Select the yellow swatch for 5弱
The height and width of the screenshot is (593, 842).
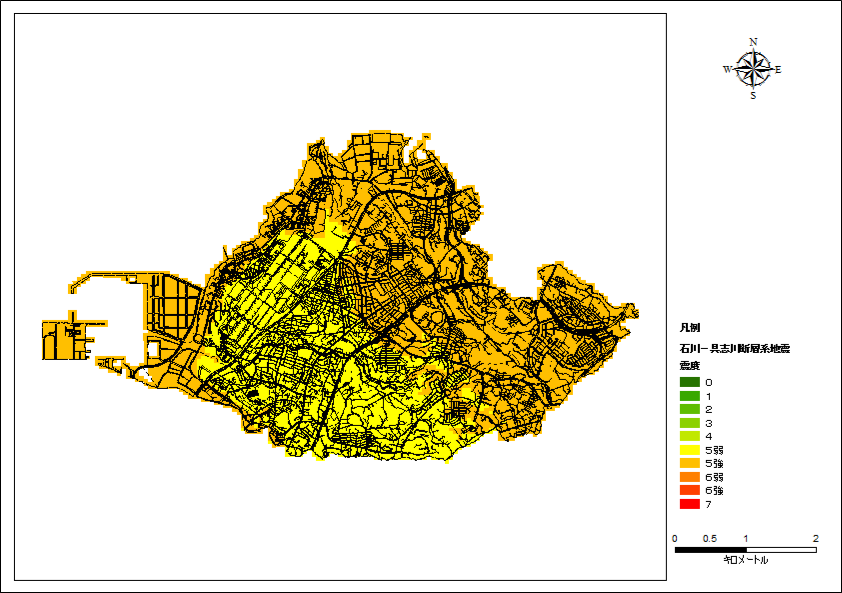[x=690, y=450]
